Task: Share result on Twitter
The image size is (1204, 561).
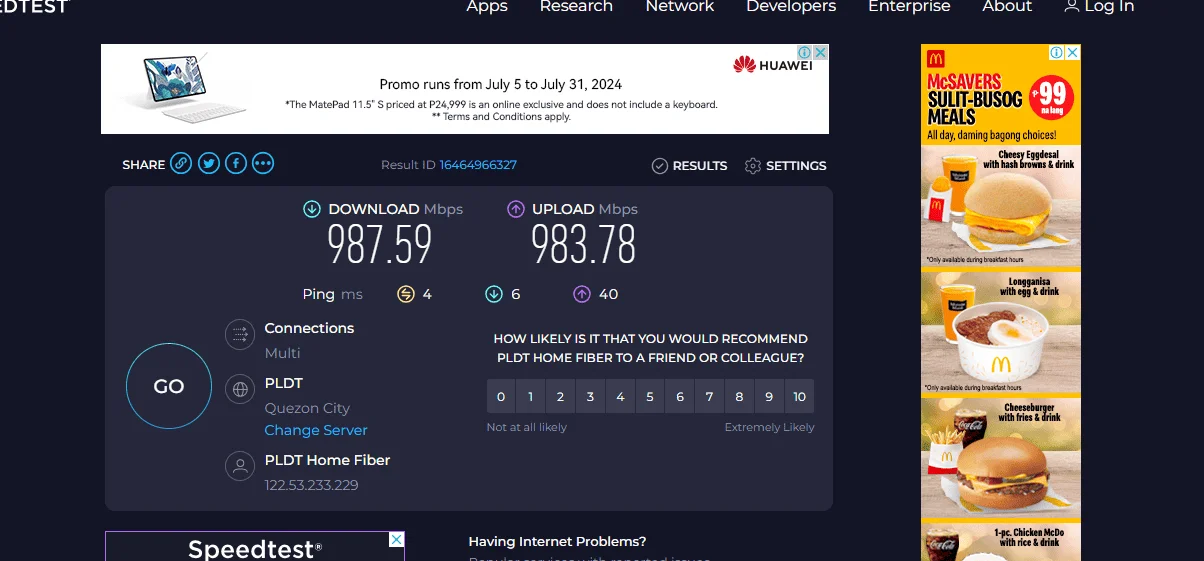Action: (x=208, y=164)
